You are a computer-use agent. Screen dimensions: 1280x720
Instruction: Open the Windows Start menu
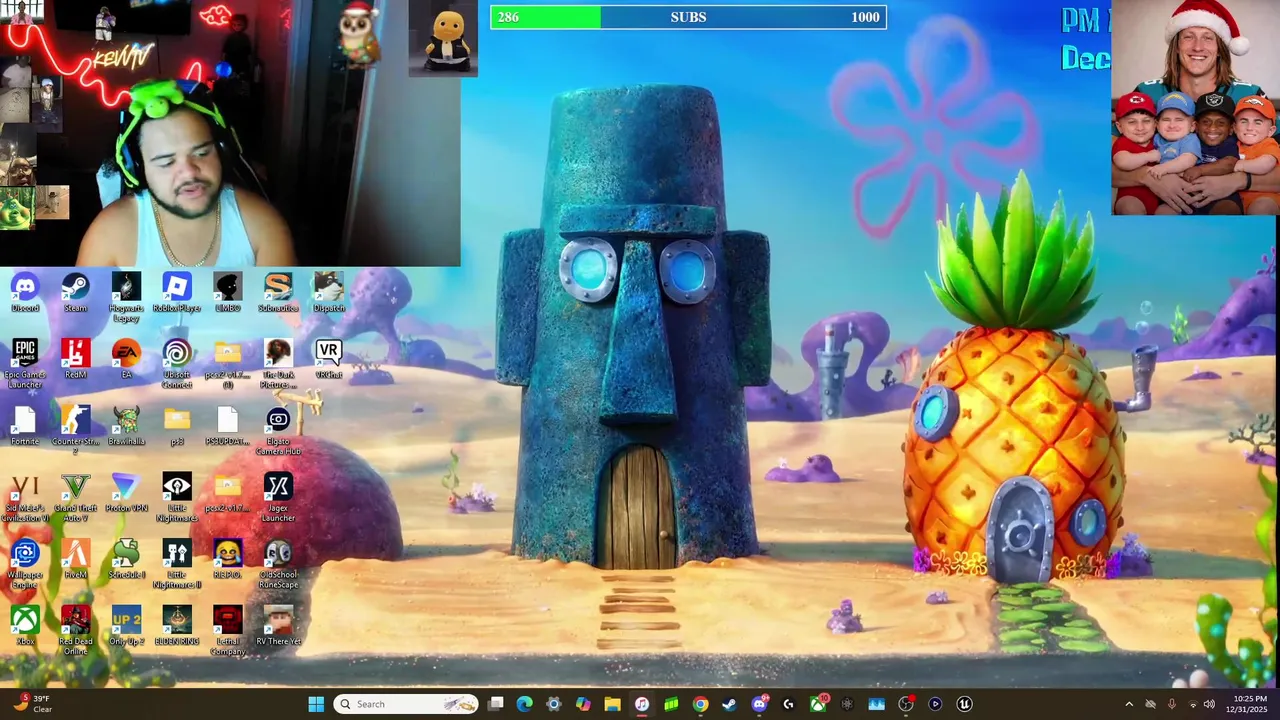316,704
